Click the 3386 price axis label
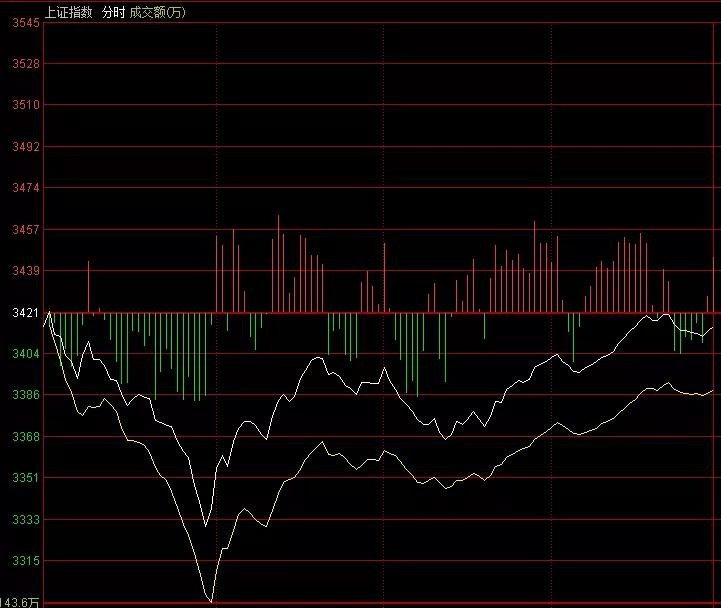Screen dimensions: 721x608 click(x=26, y=395)
